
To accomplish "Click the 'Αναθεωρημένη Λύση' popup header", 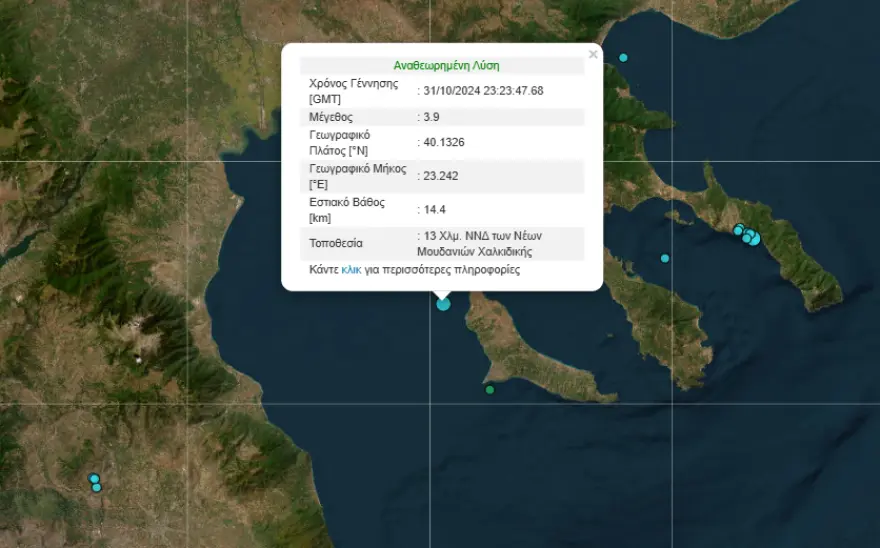I will pos(446,66).
